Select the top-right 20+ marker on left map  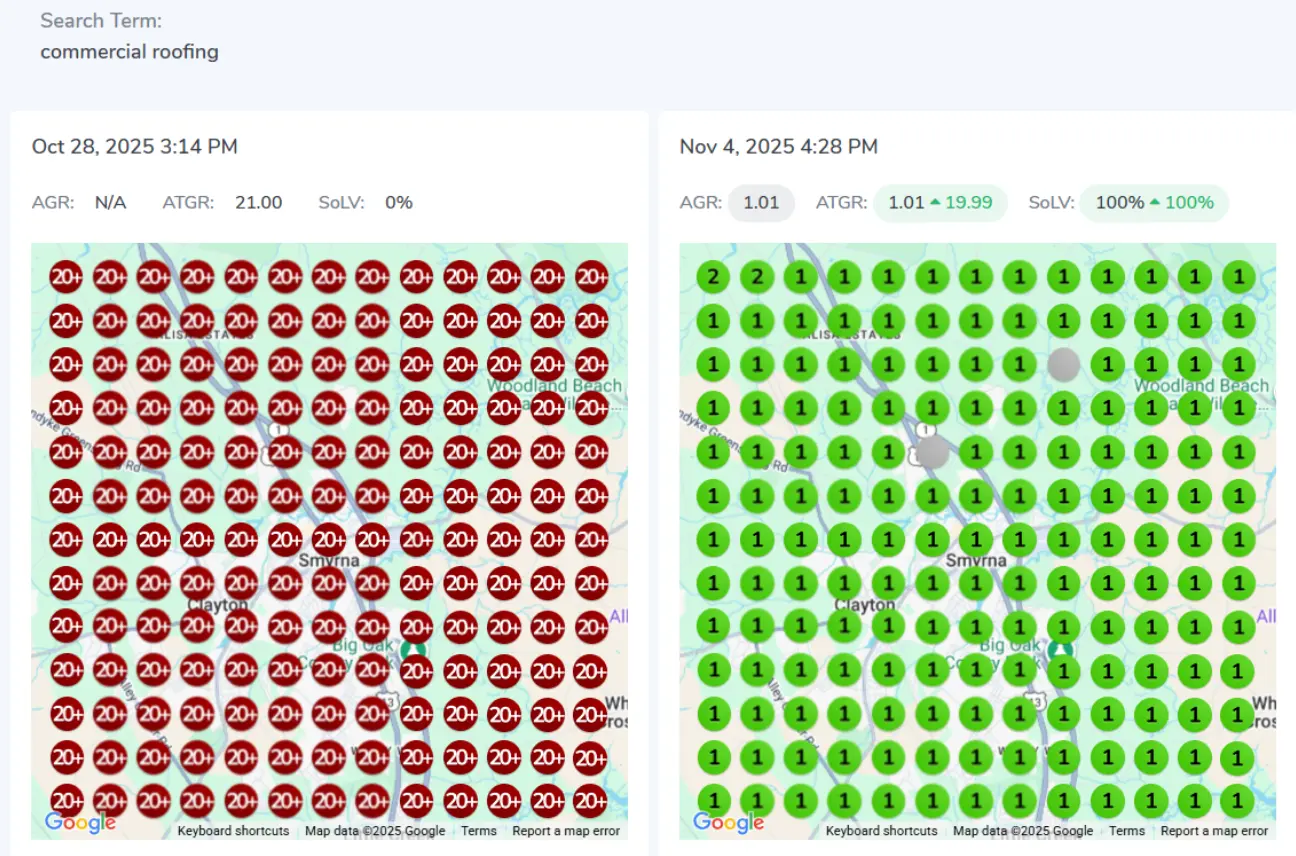click(x=592, y=277)
